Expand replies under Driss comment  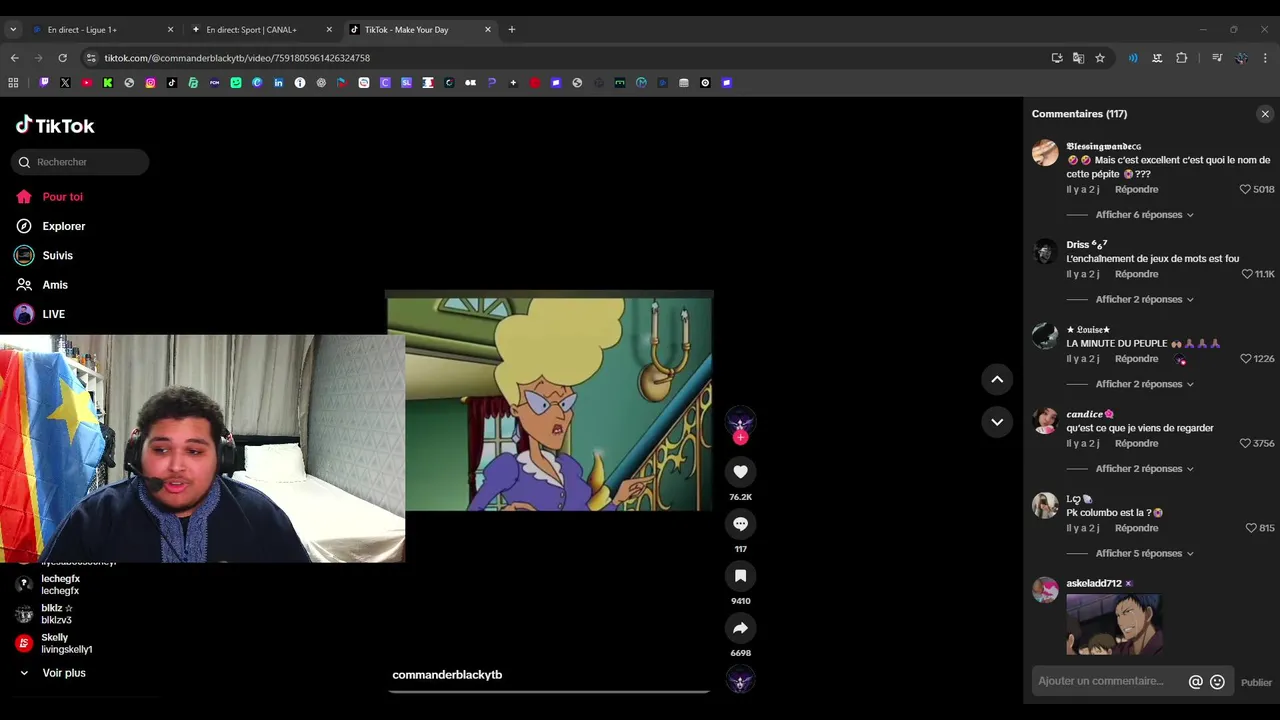tap(1144, 300)
